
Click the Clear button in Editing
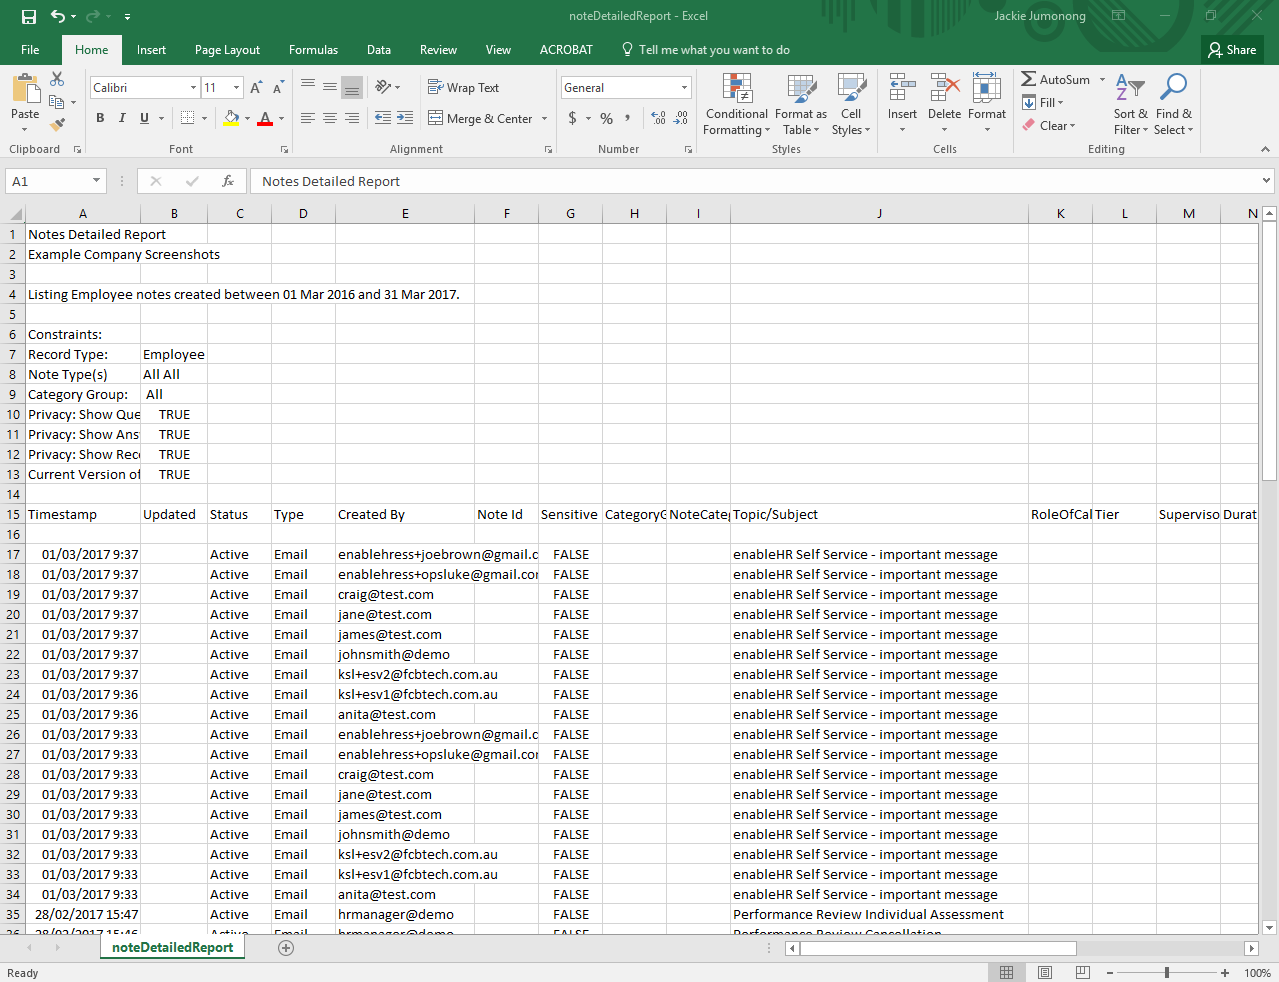pos(1049,126)
